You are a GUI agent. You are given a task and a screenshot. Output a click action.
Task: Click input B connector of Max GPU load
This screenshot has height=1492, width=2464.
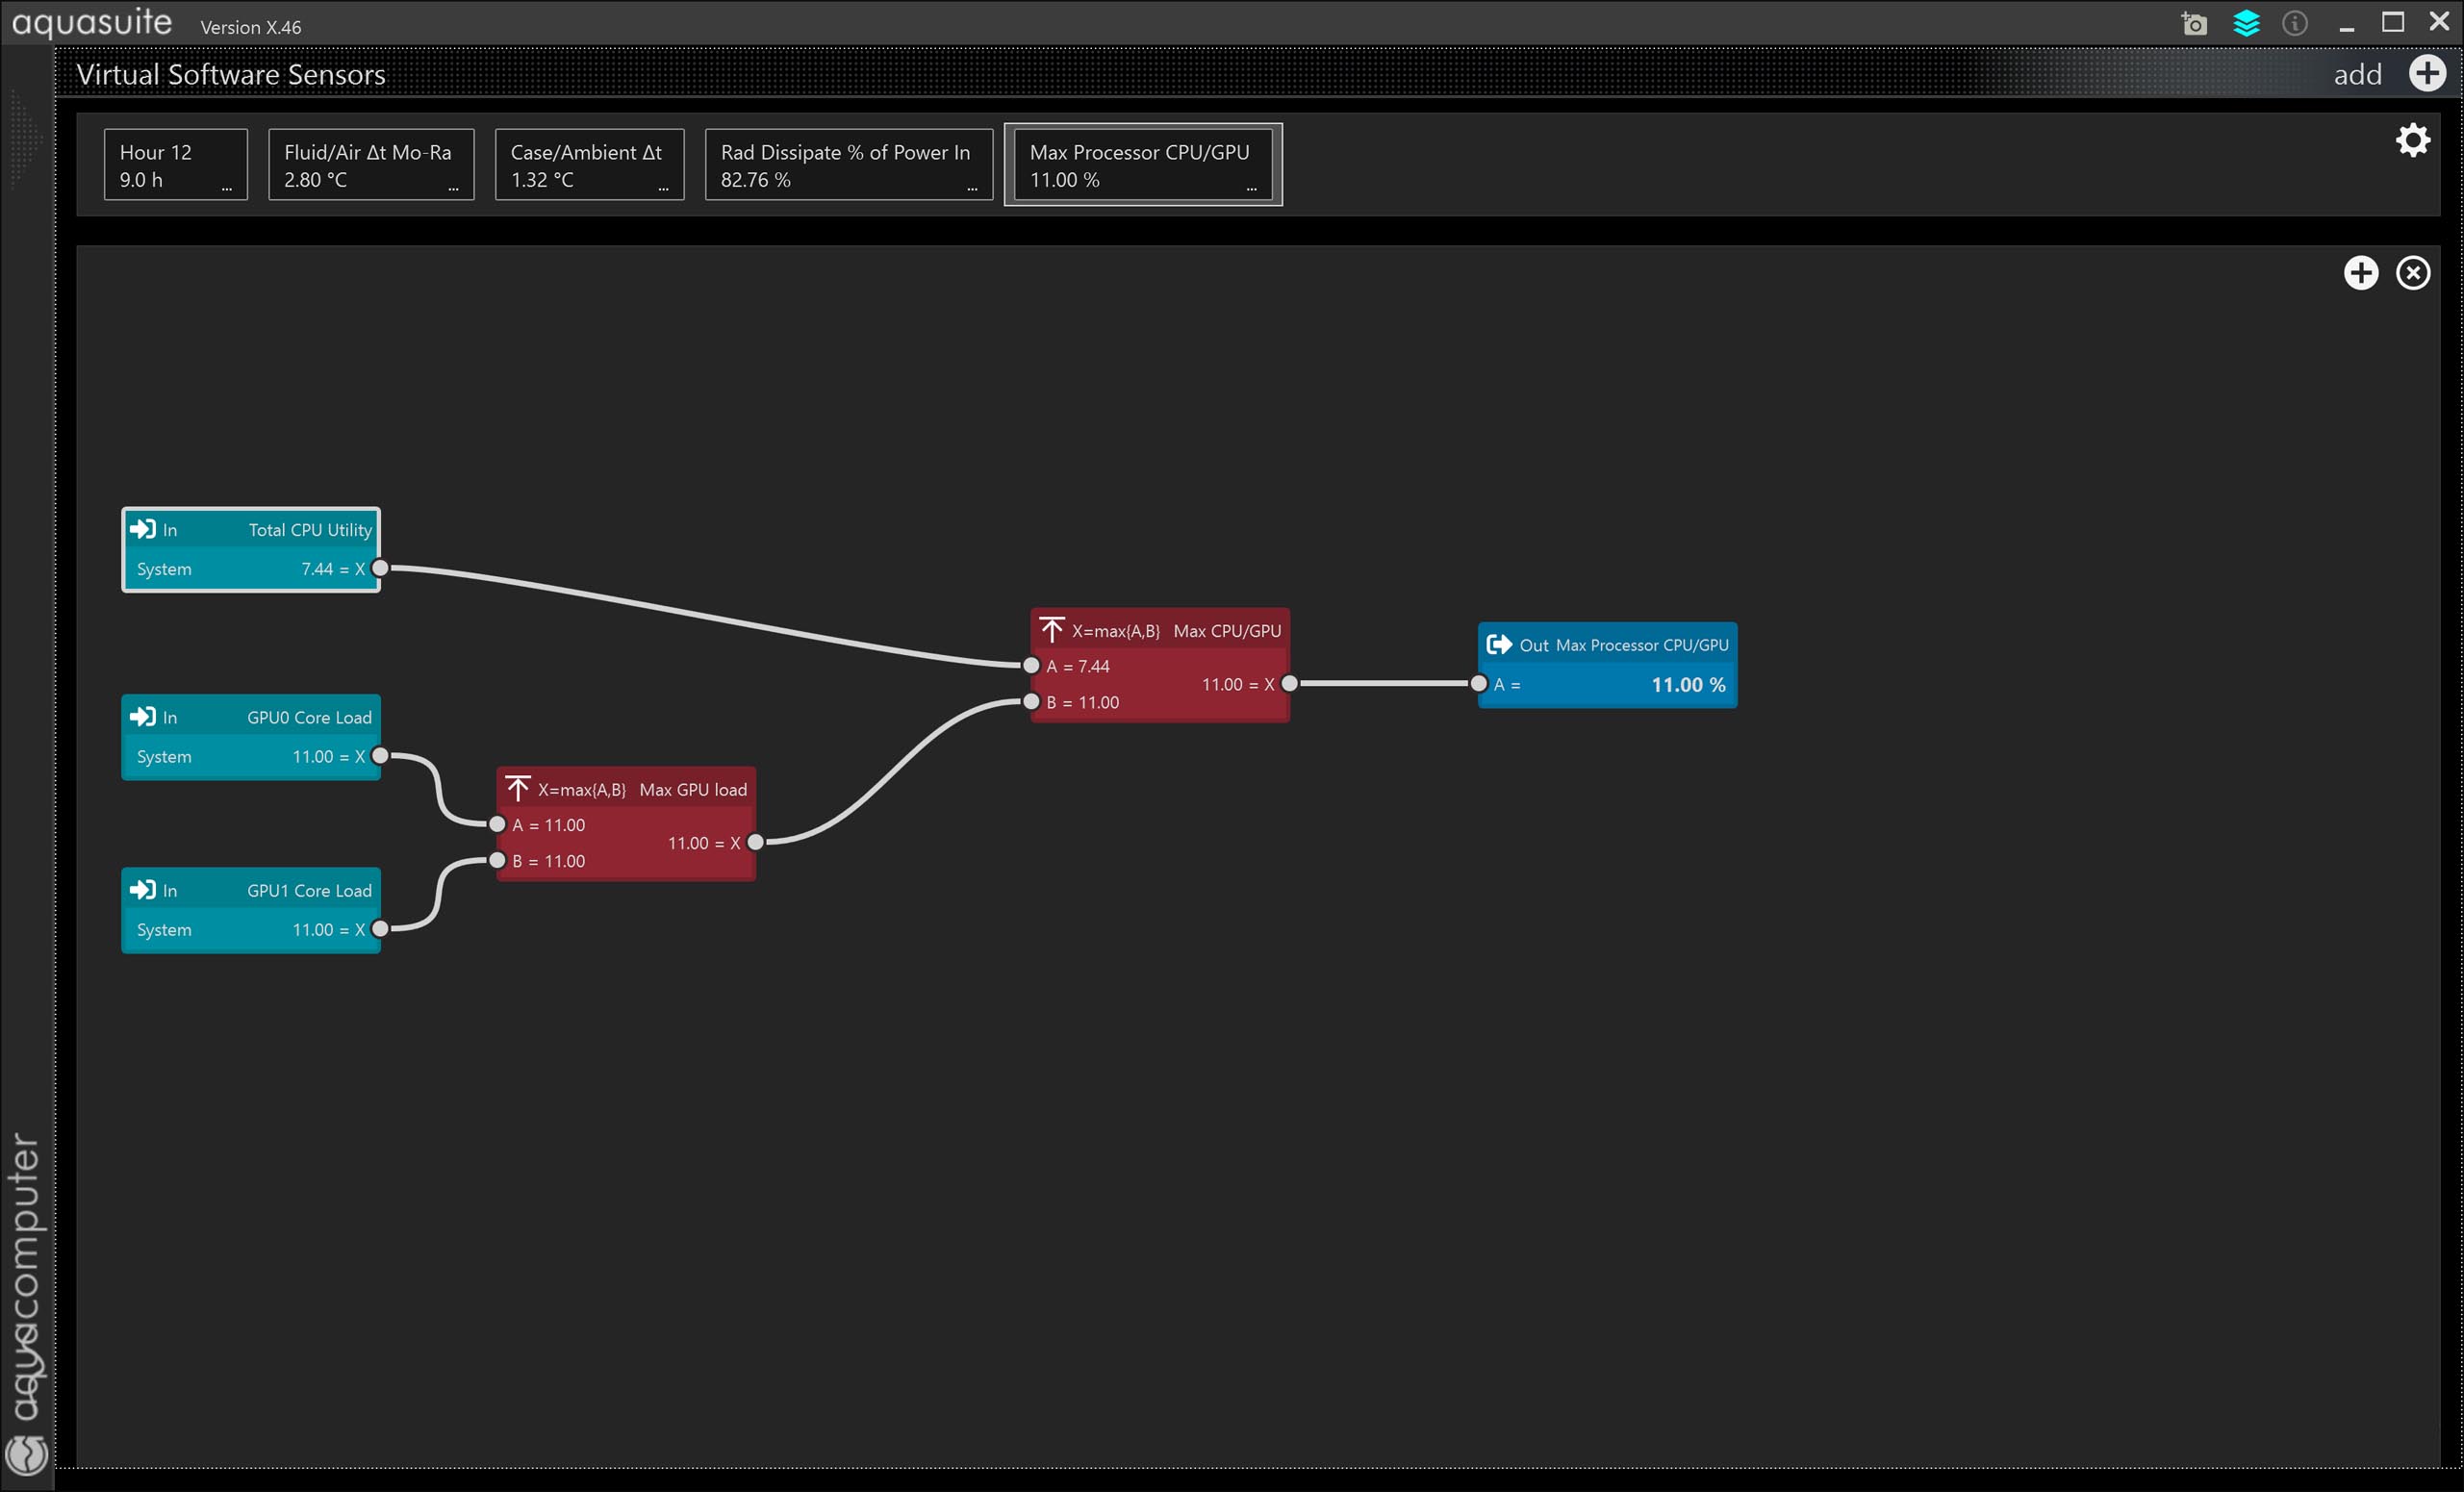[x=497, y=860]
